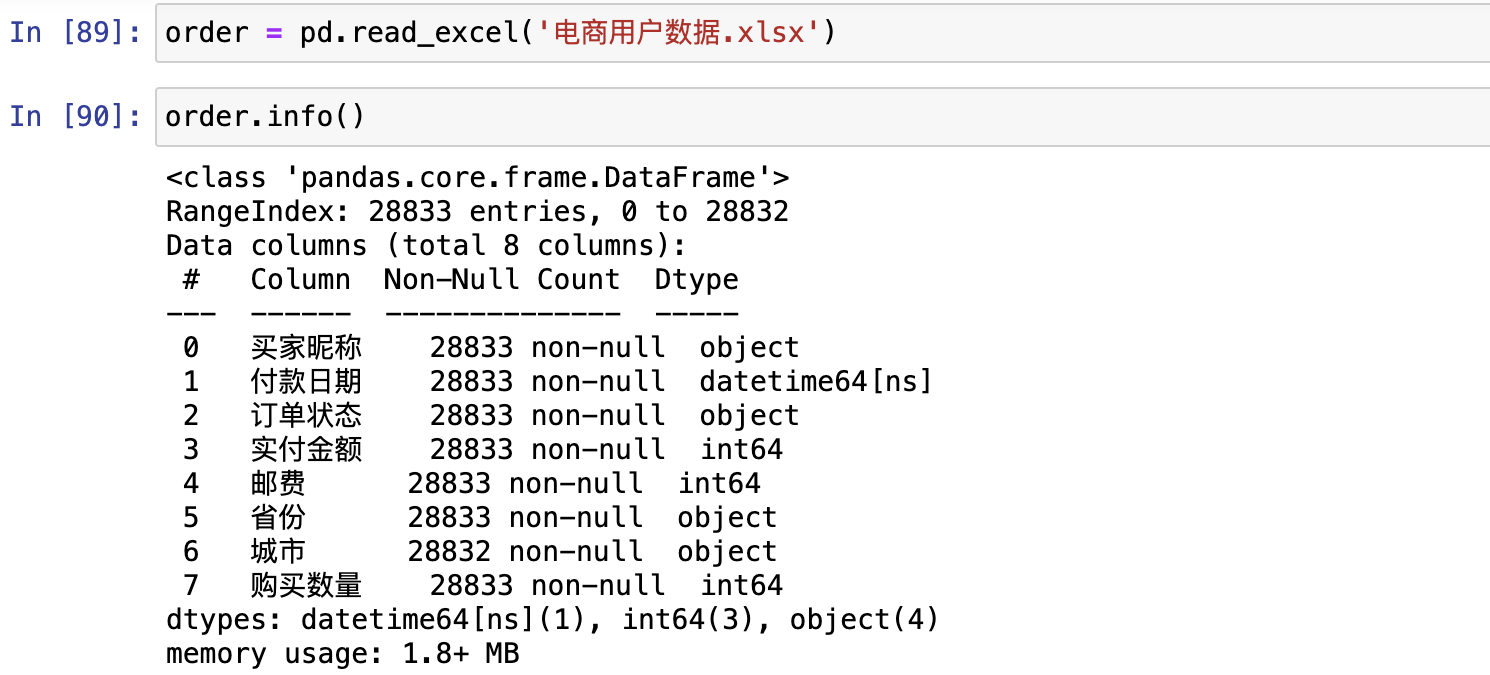Click the pandas.core.frame.DataFrame class output line
The image size is (1490, 675).
coord(477,178)
